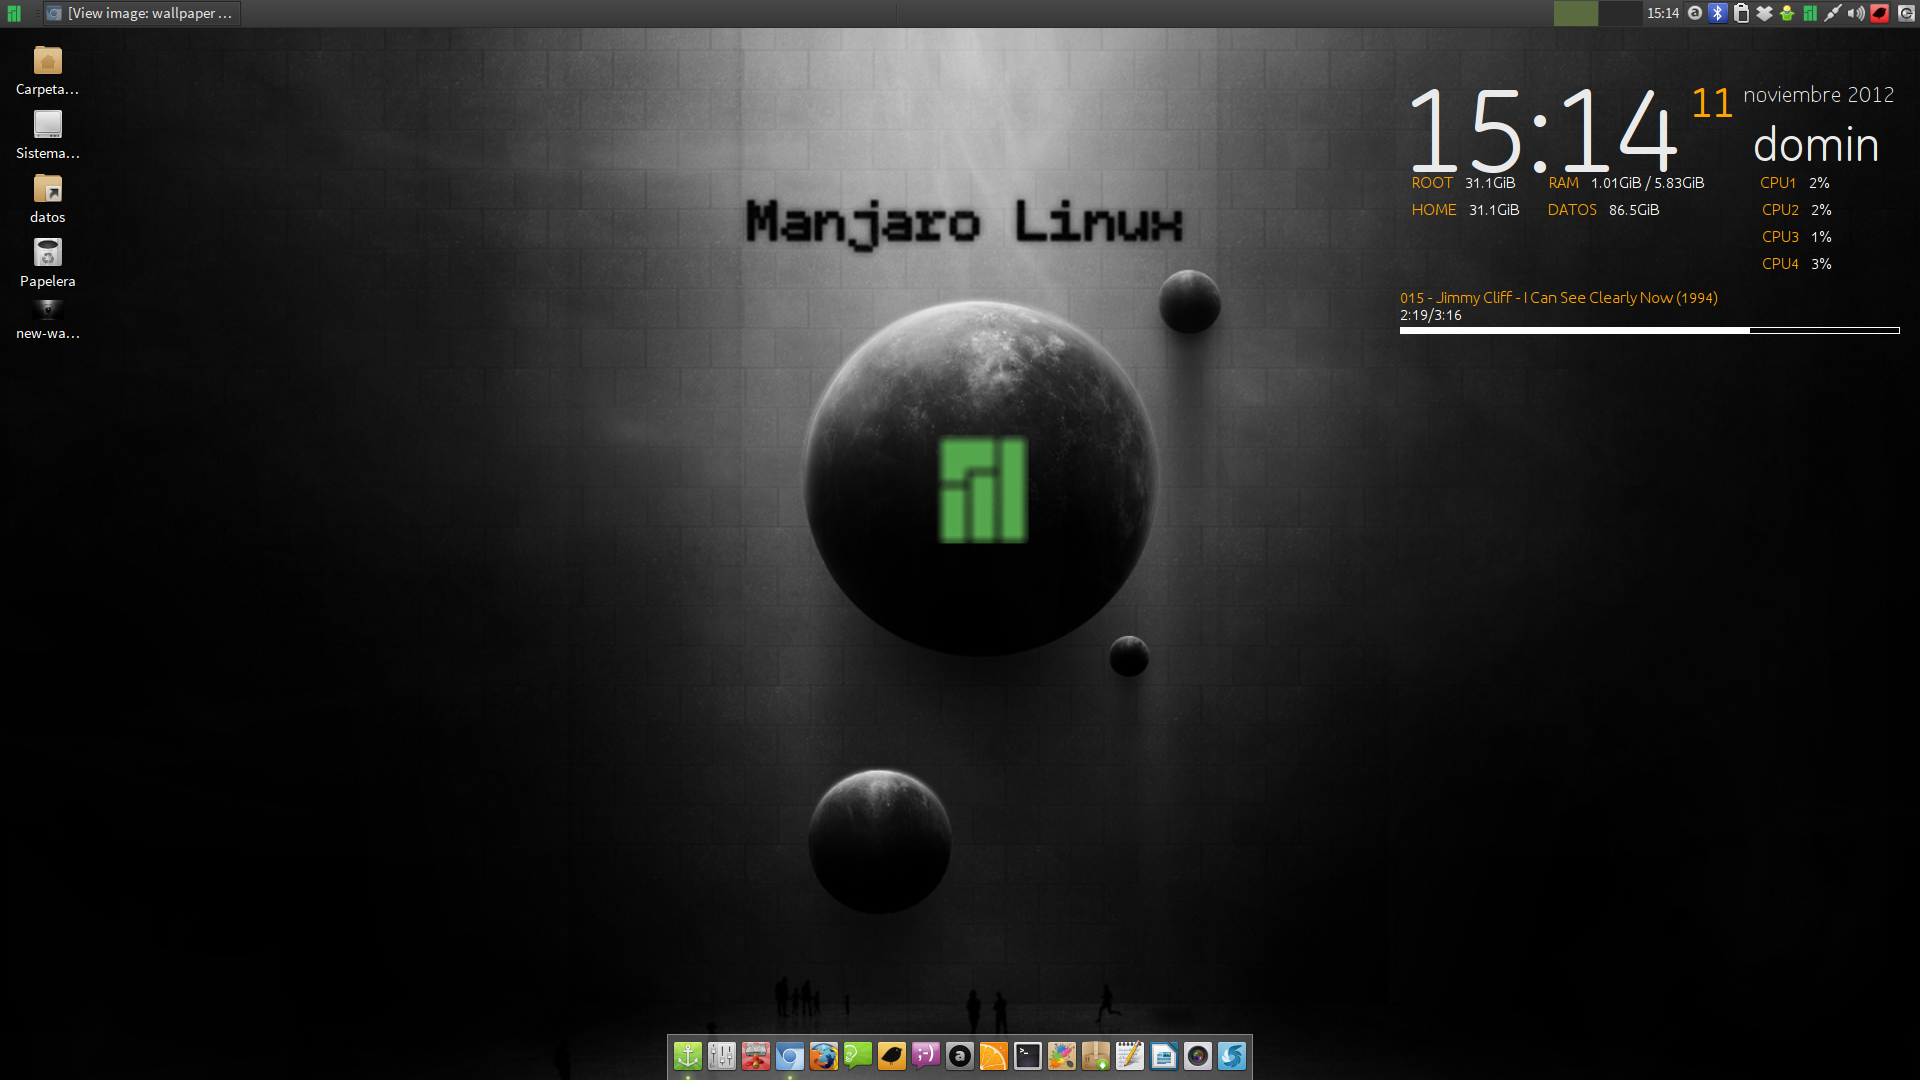Open the Bluetooth tray icon
Viewport: 1920px width, 1080px height.
[x=1718, y=13]
